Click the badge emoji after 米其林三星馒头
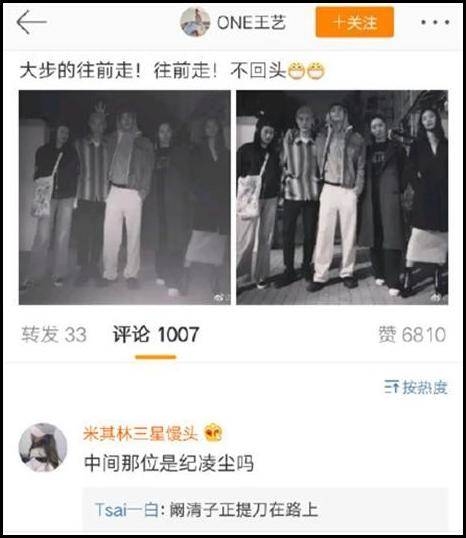 (213, 433)
